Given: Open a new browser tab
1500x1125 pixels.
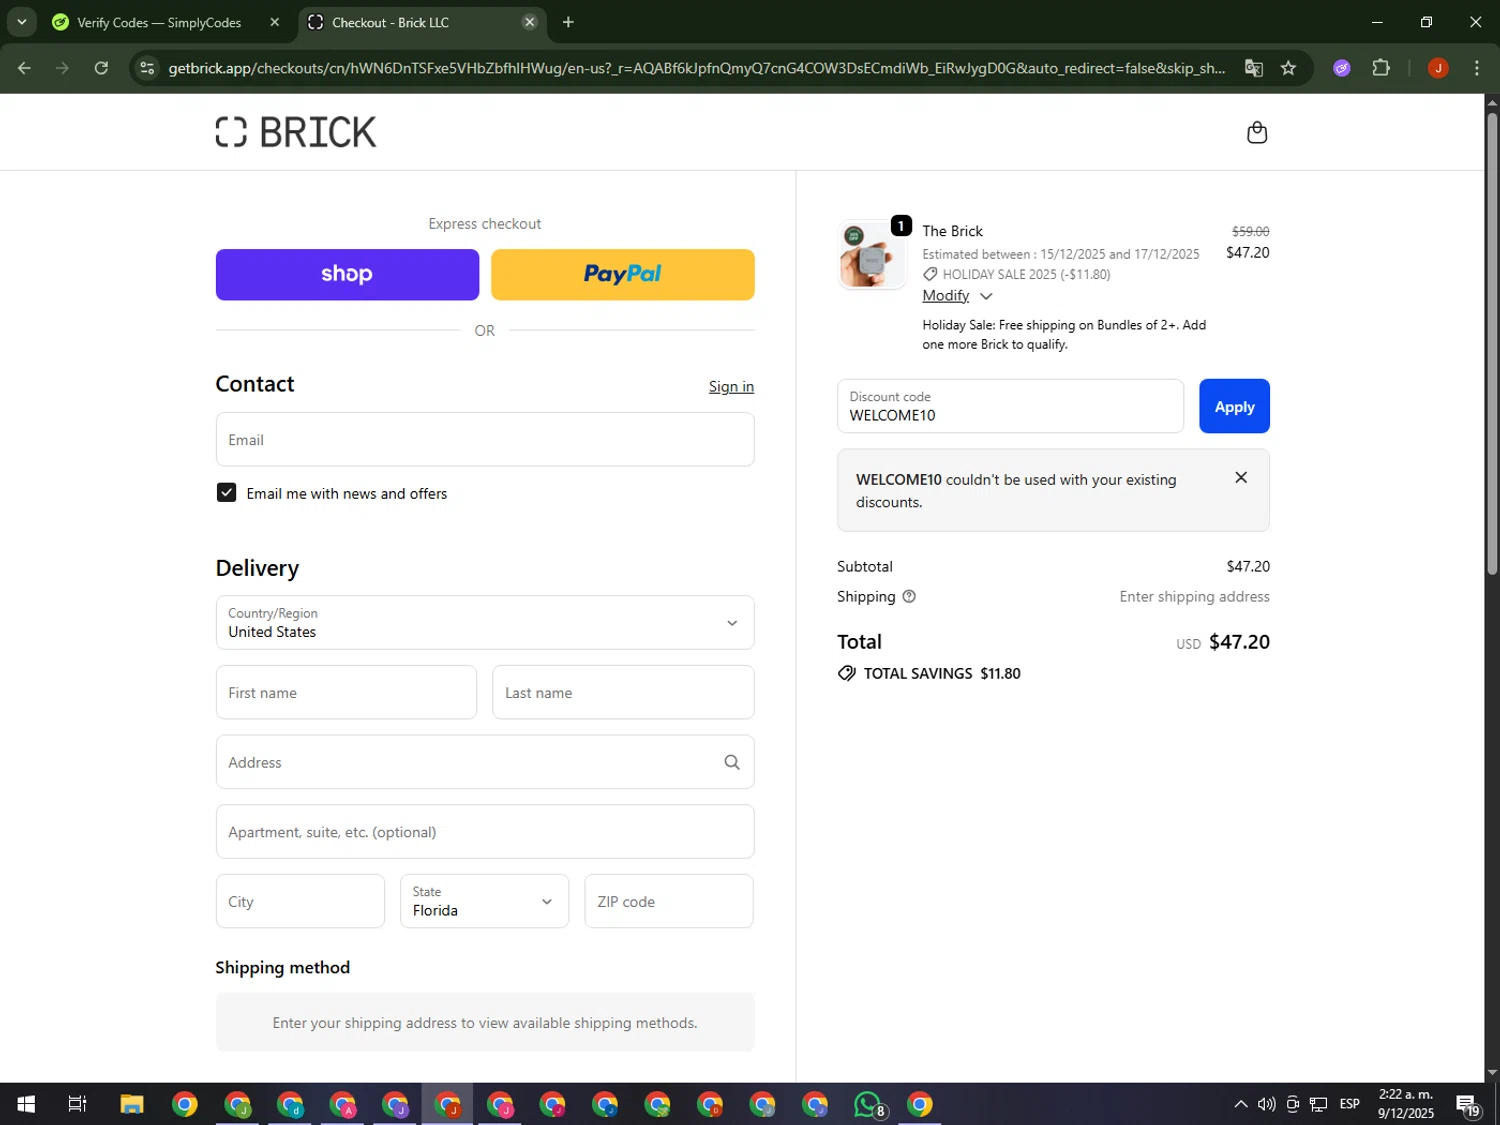Looking at the screenshot, I should pyautogui.click(x=568, y=22).
